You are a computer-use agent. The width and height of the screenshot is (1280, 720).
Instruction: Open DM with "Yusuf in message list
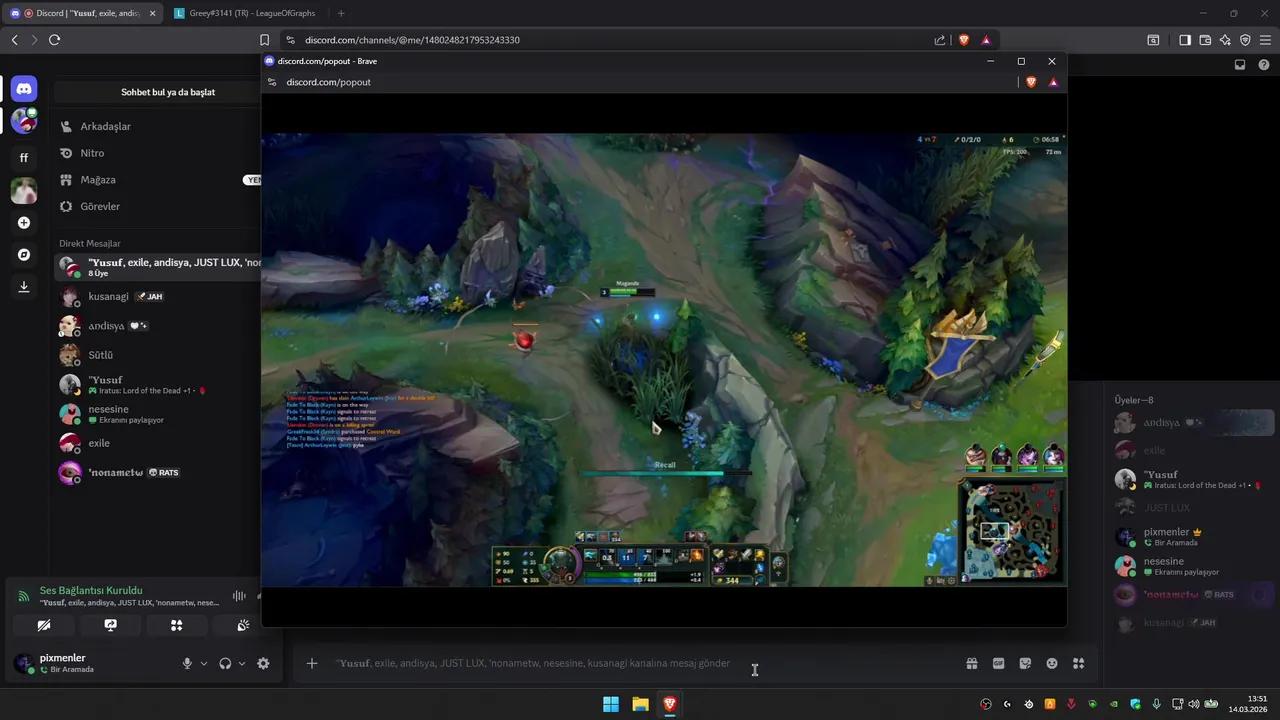157,385
